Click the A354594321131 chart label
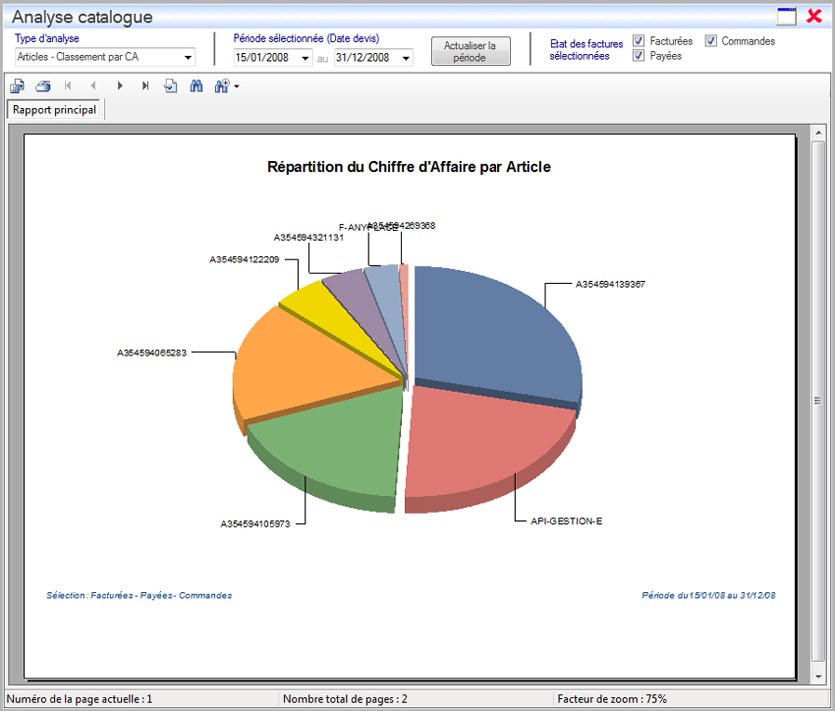835x711 pixels. (x=308, y=238)
